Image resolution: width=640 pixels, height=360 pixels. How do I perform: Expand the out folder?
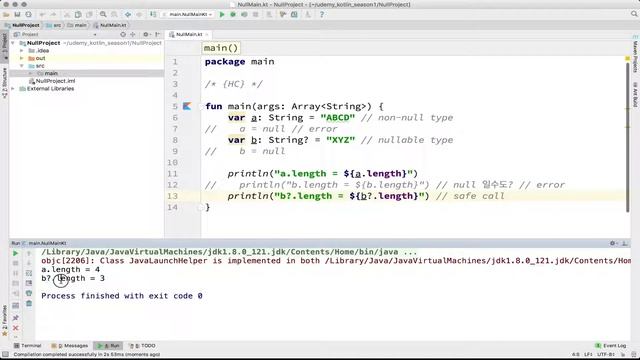(x=22, y=58)
